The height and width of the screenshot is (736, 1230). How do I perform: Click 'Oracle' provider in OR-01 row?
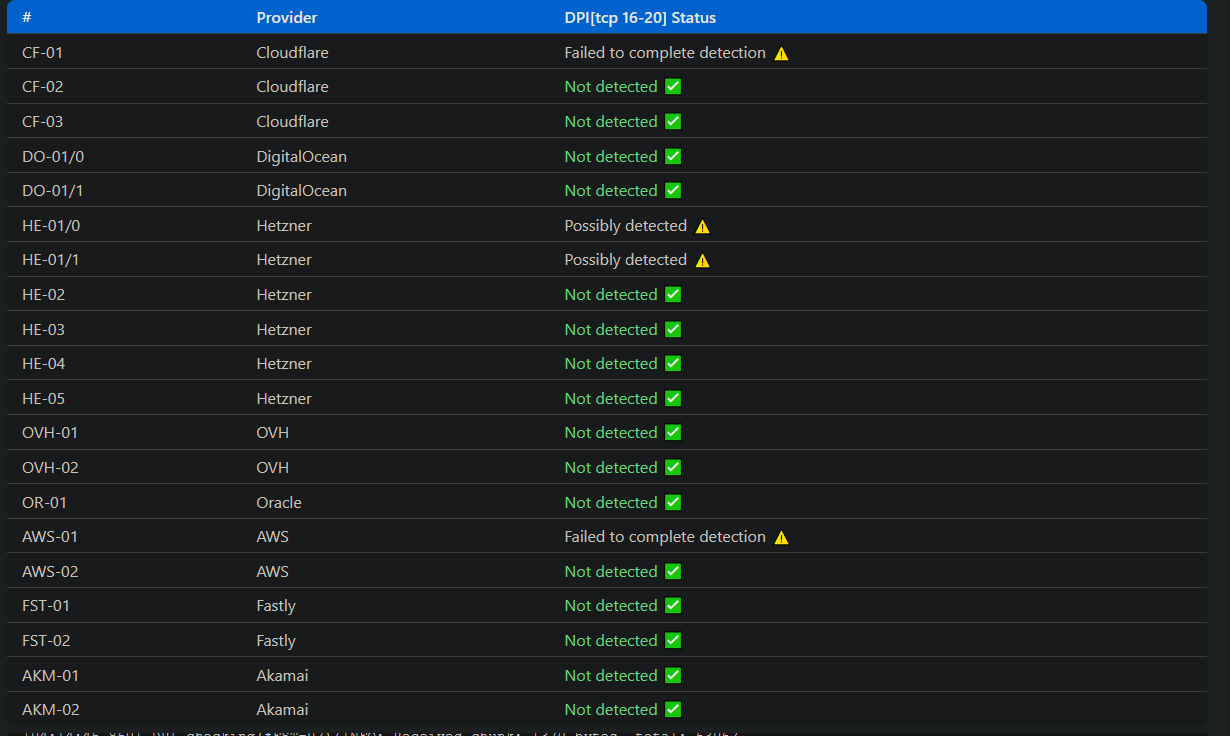279,503
